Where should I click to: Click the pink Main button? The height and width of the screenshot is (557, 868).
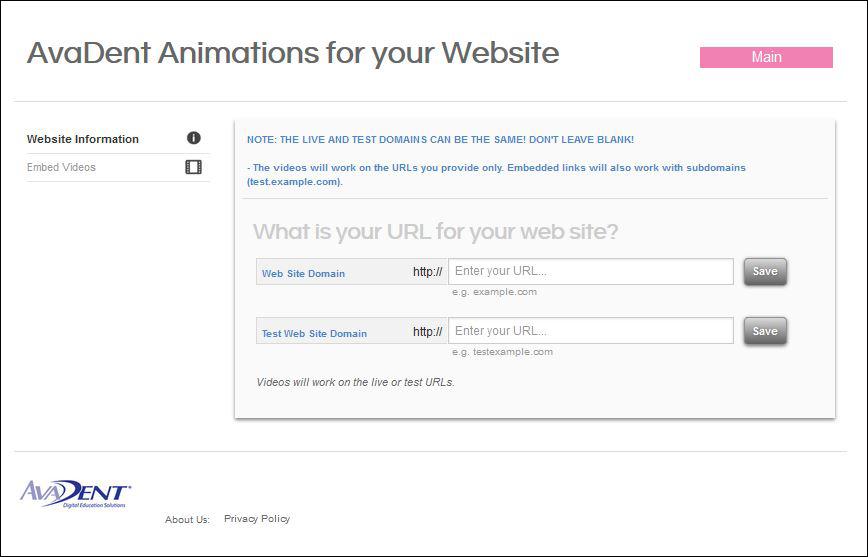pos(766,57)
